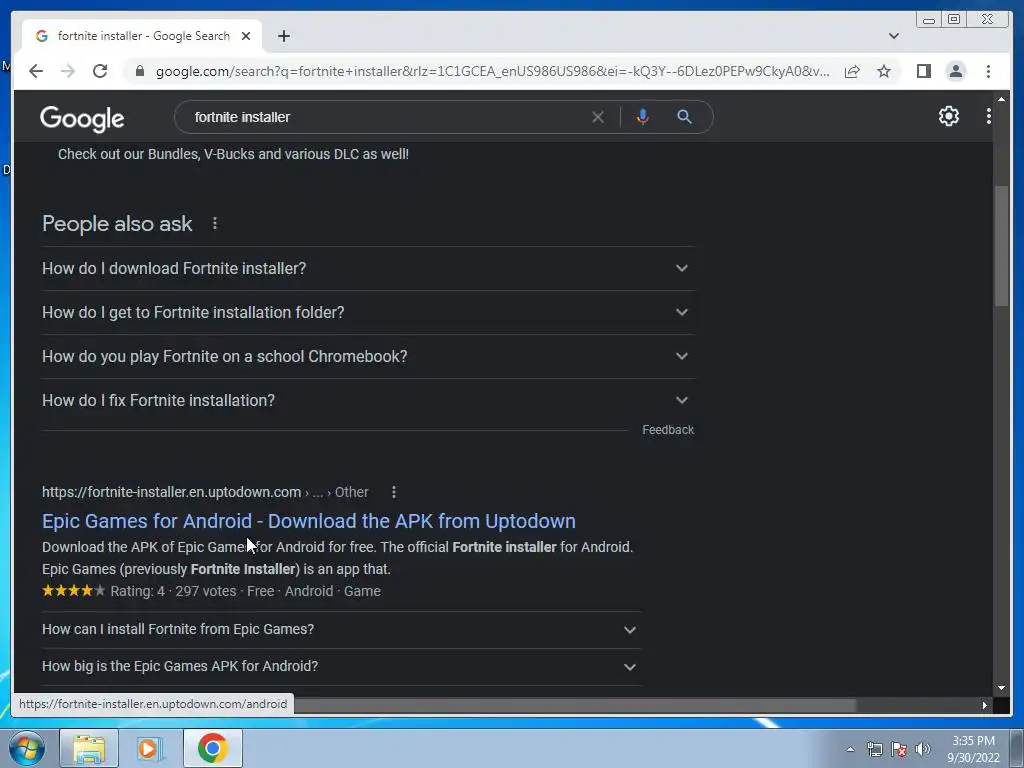This screenshot has width=1024, height=768.
Task: Expand "How do I get to Fortnite installation folder?"
Action: [368, 312]
